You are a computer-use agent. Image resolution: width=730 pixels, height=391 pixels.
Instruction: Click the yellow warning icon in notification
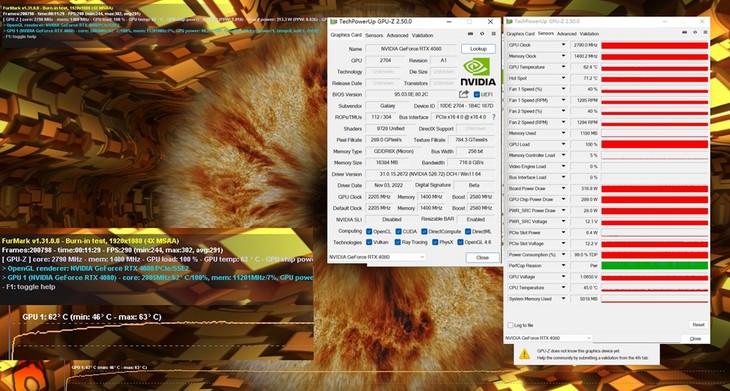coord(525,354)
